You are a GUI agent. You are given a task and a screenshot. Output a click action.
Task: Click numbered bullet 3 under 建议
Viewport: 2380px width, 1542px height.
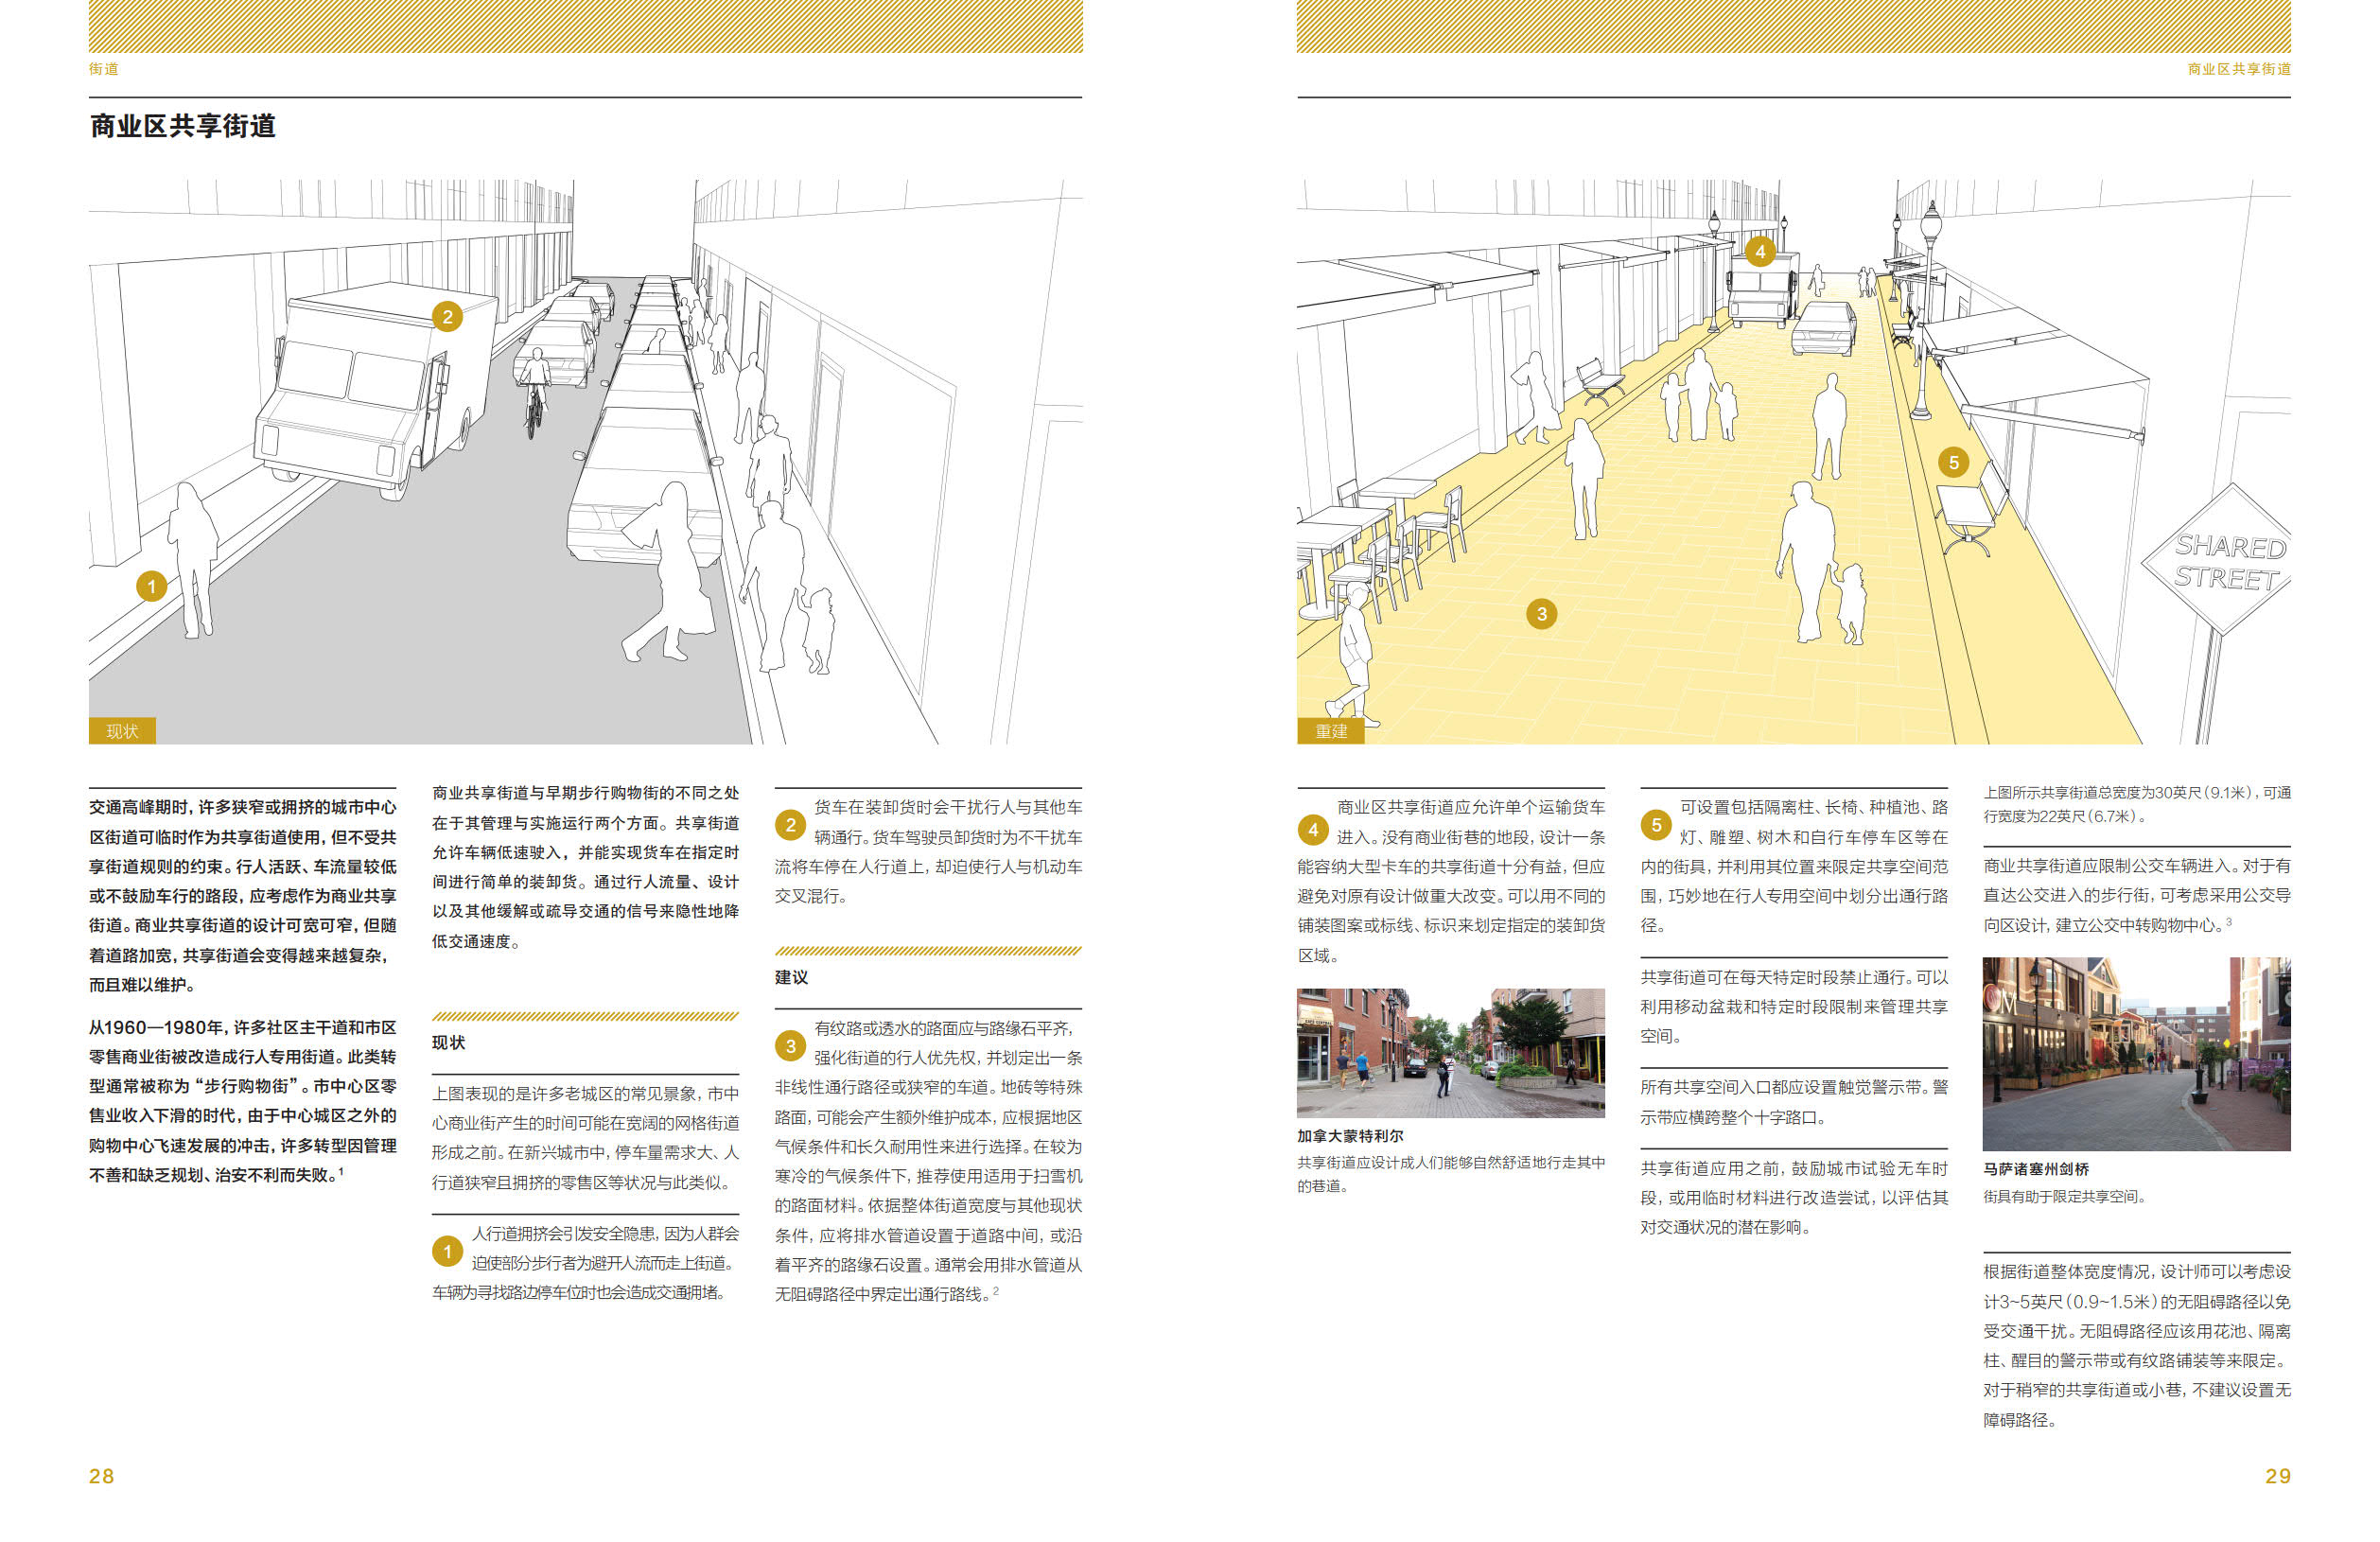pyautogui.click(x=790, y=1046)
